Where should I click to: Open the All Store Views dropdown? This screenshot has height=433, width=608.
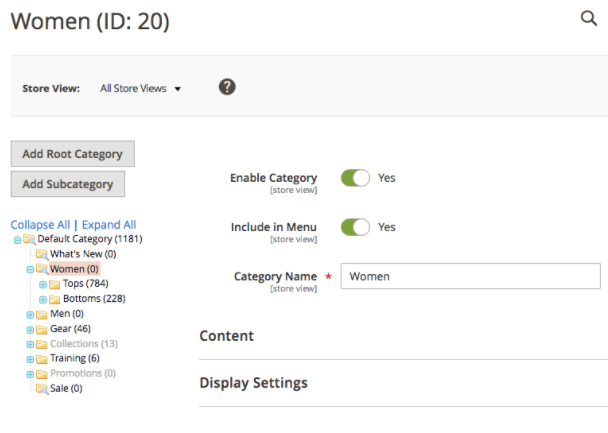(141, 88)
